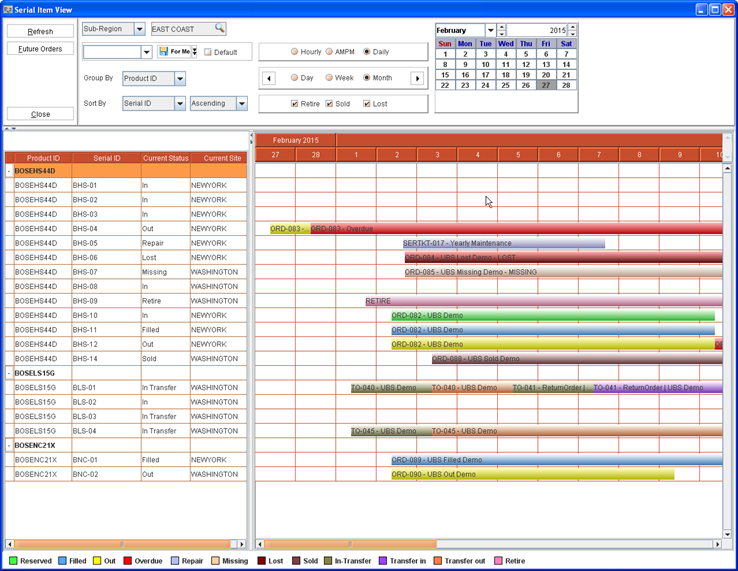The image size is (738, 571).
Task: Select the Daily radio button
Action: click(x=367, y=52)
